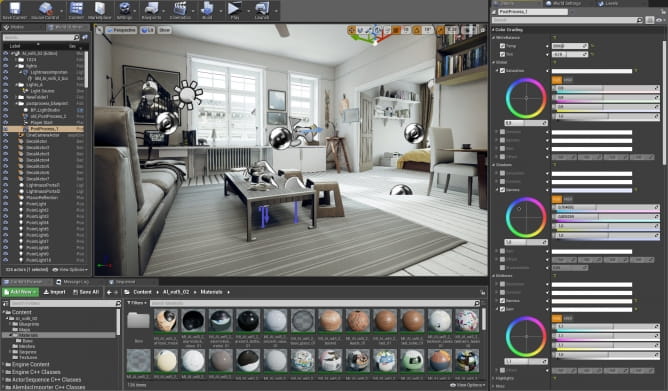Click the Midtones Gain color wheel
Screen dimensions: 668x391
[526, 336]
